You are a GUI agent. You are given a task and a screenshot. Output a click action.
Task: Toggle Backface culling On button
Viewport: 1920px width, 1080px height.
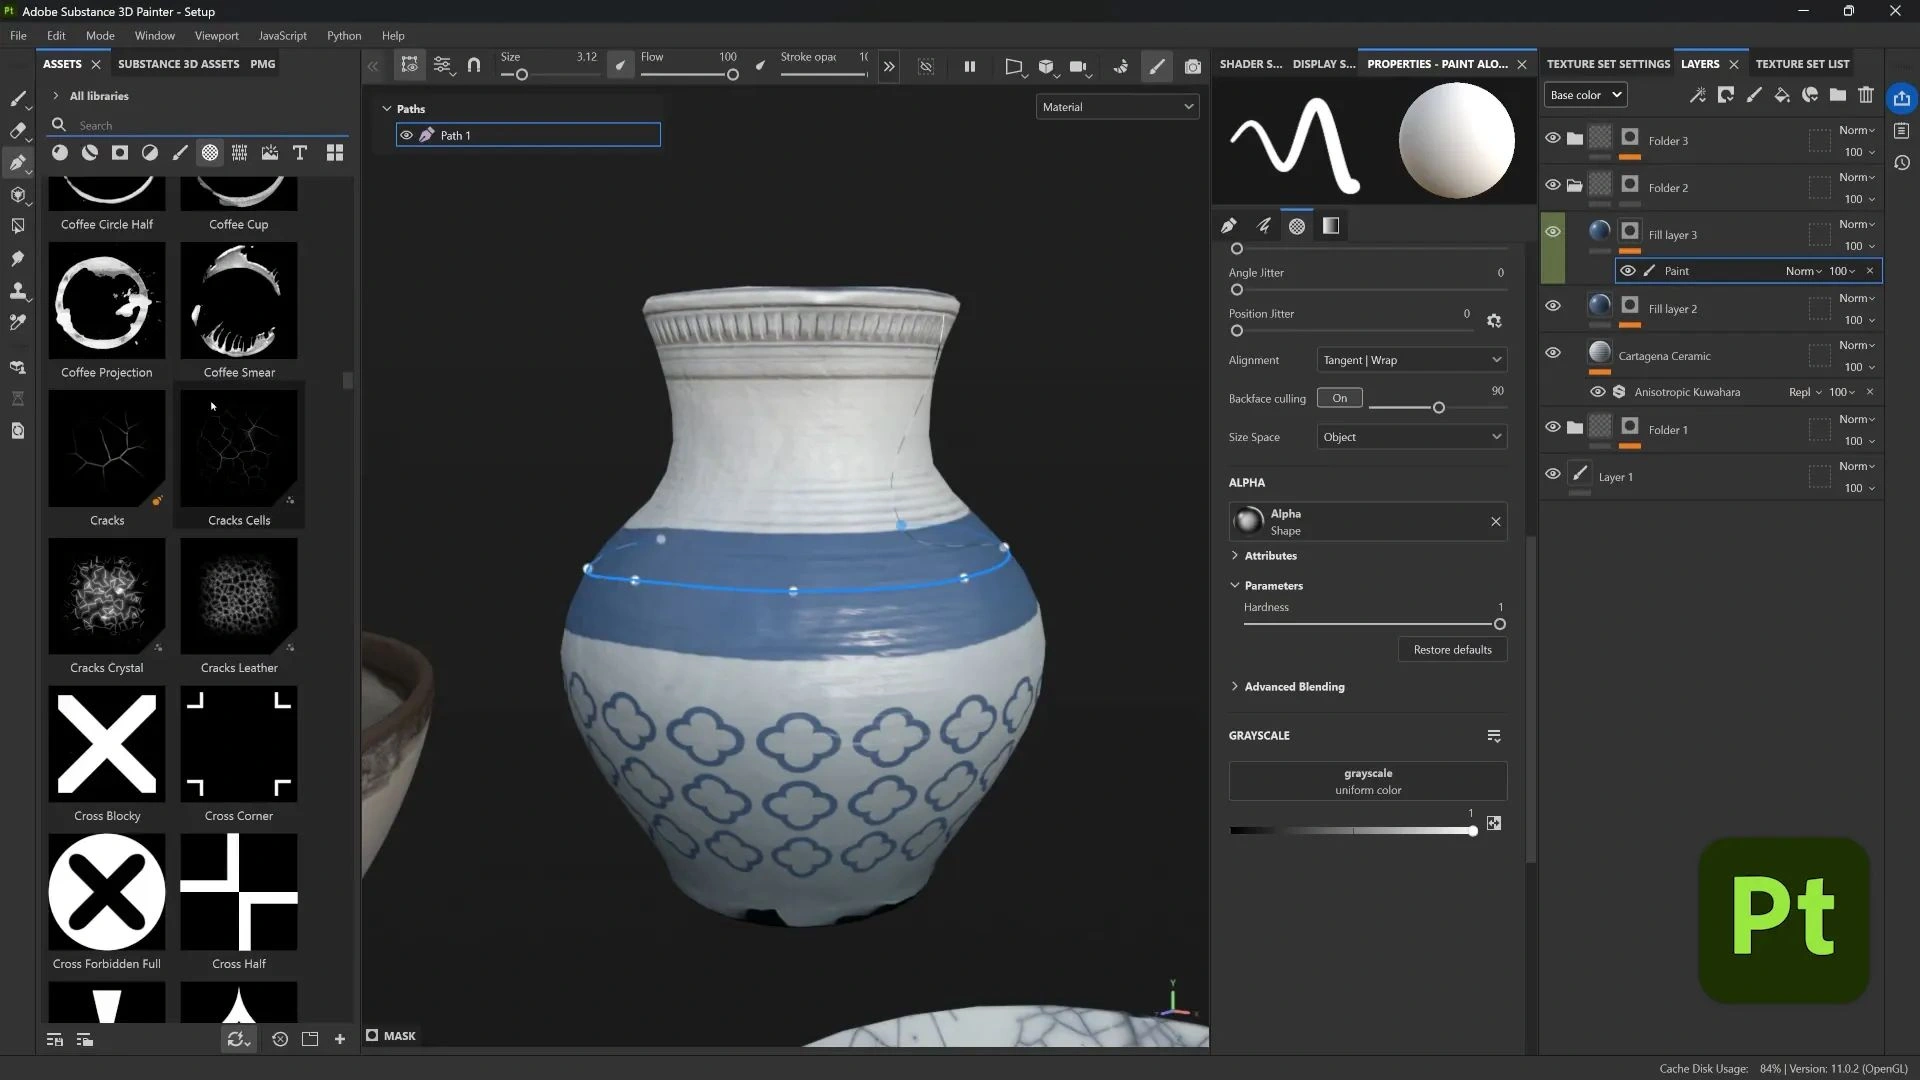(1339, 398)
